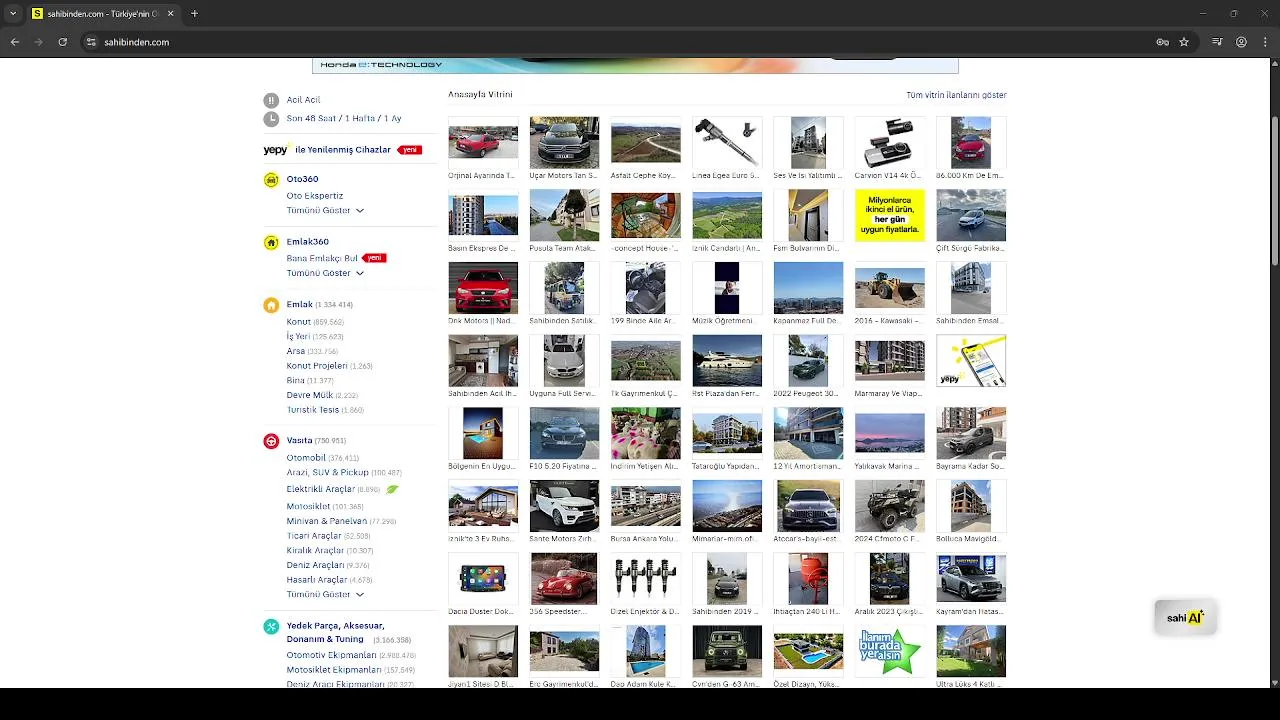Open the Devre Mülk category
1280x720 pixels.
coord(309,395)
